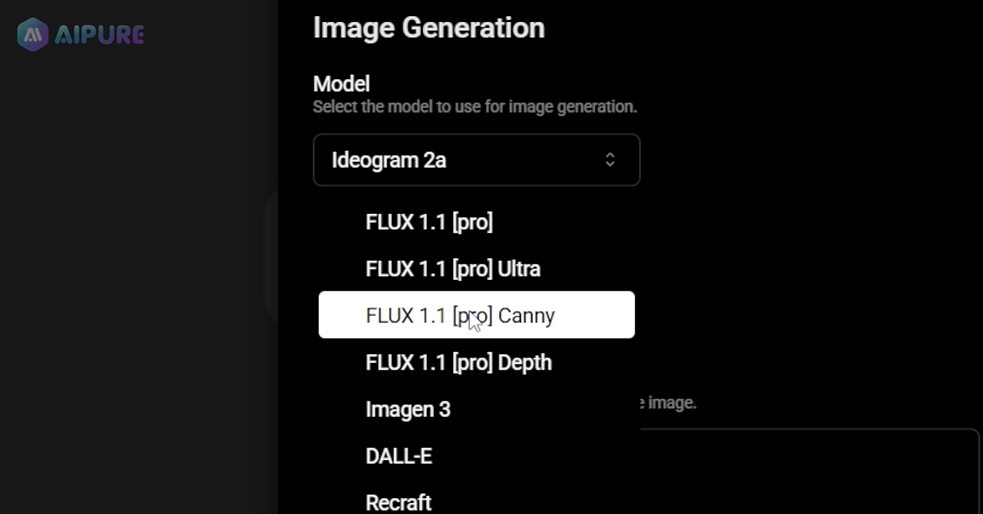Click the model selection helper description
Screen dimensions: 983x514
(475, 107)
